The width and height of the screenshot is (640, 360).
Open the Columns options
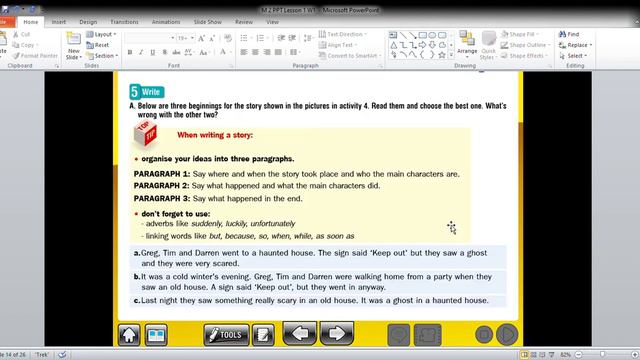(295, 52)
